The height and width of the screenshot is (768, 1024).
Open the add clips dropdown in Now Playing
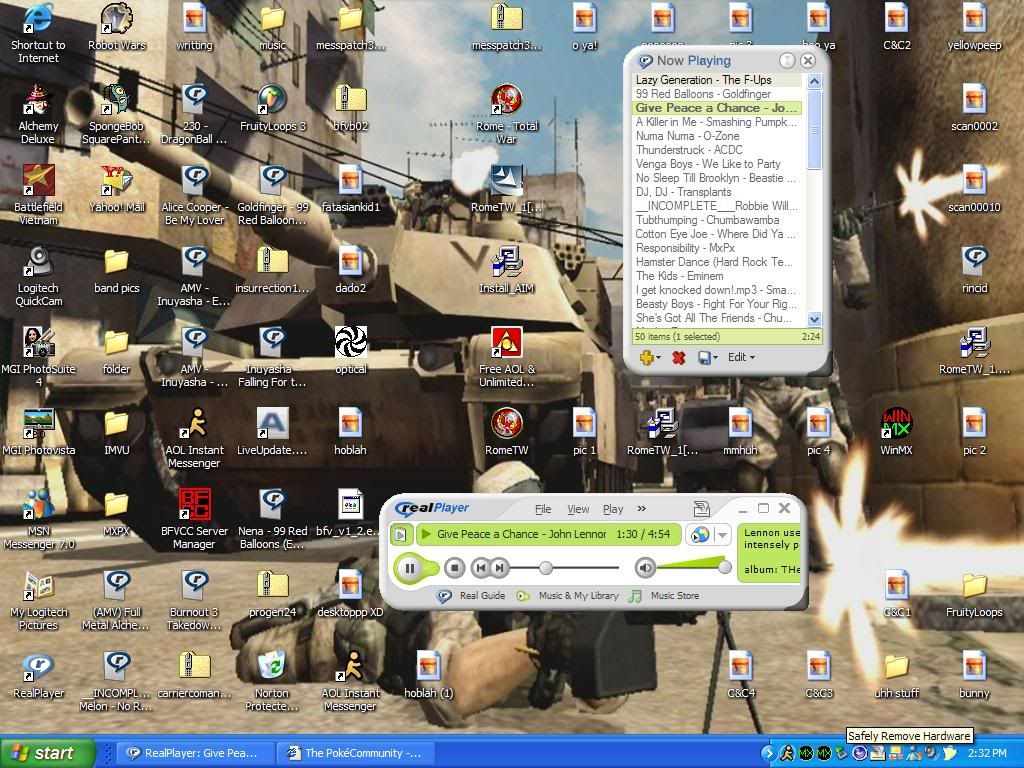tap(650, 357)
